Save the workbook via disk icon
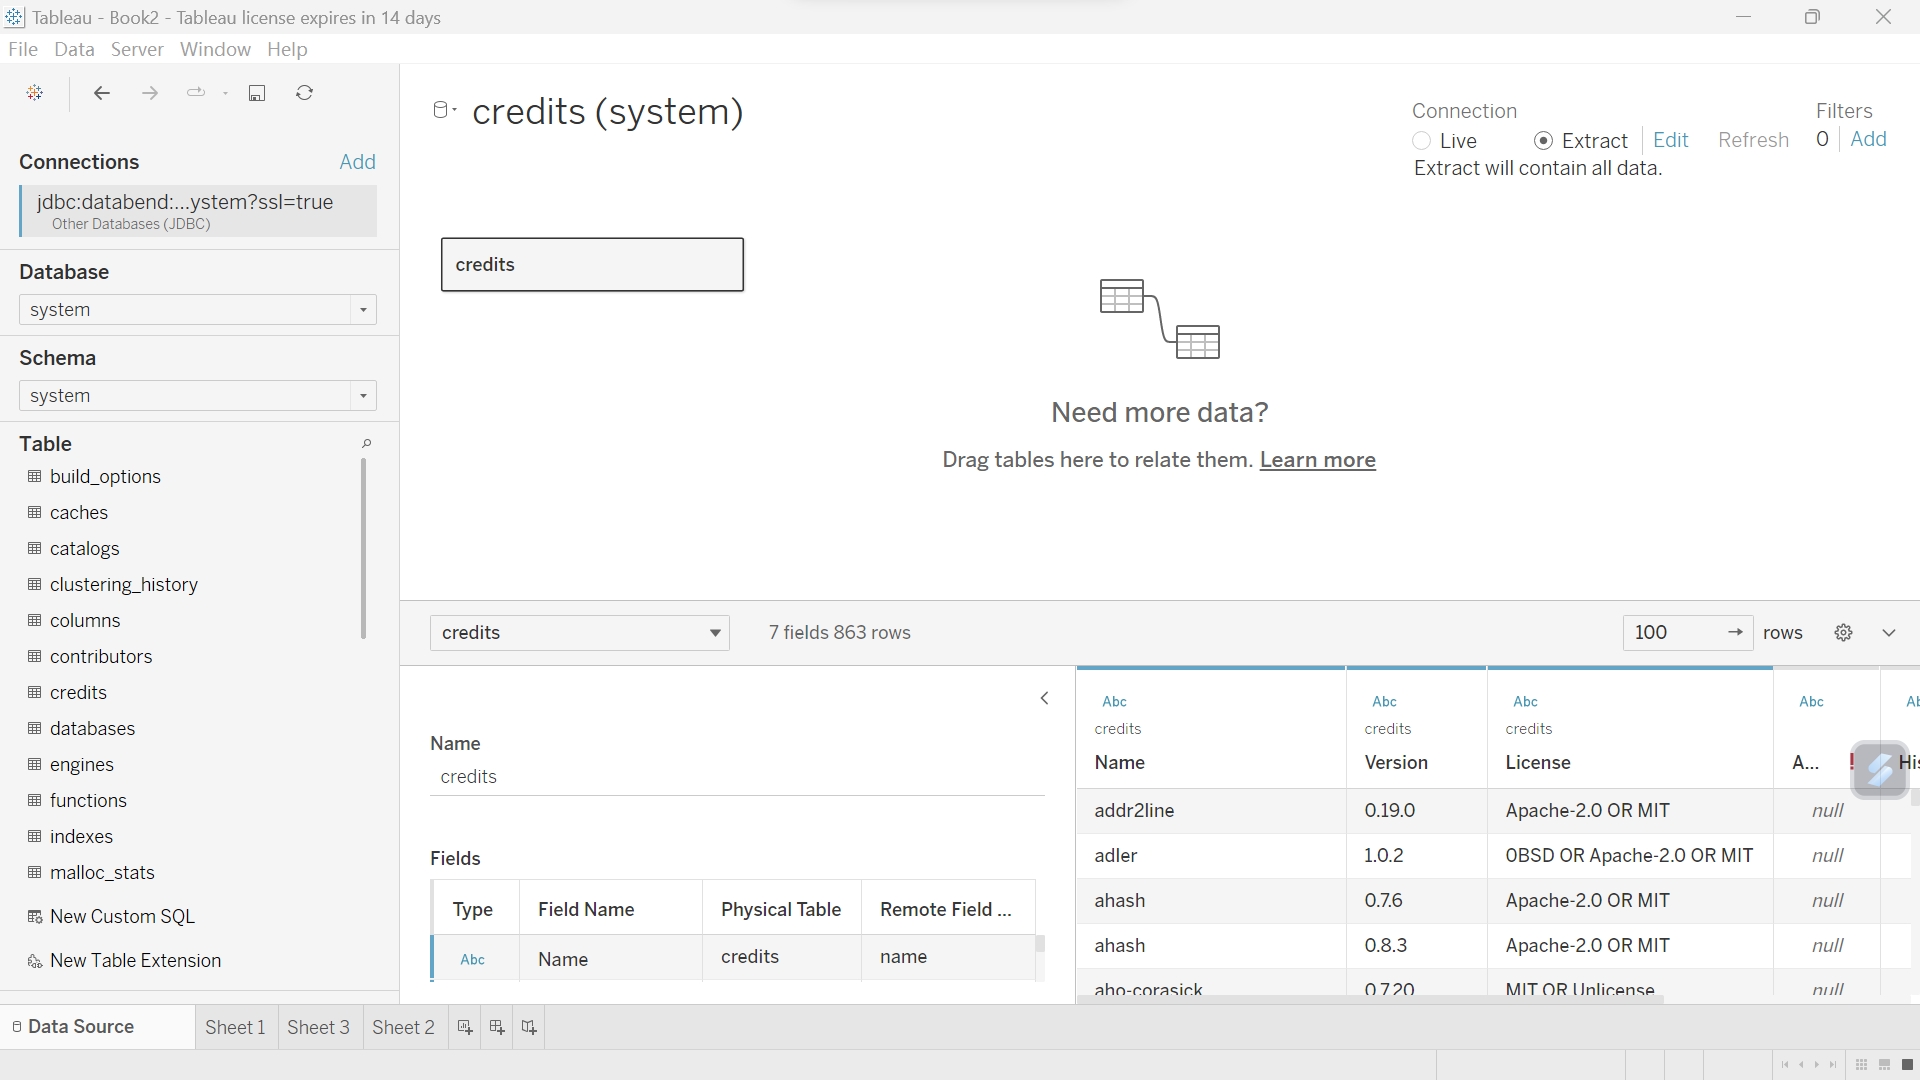The height and width of the screenshot is (1080, 1920). pos(257,93)
